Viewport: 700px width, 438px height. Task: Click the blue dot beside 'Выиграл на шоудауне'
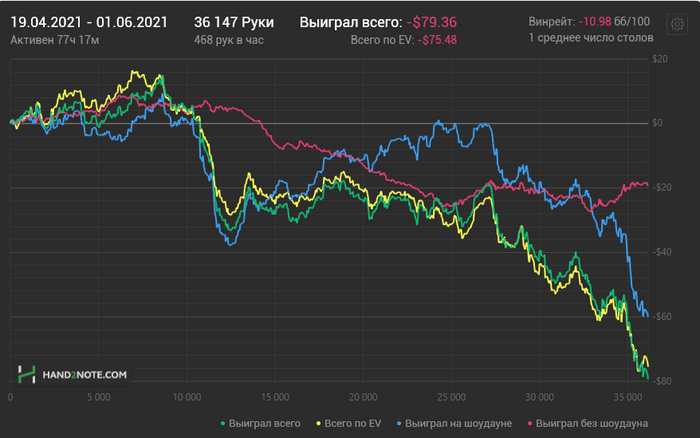point(399,423)
